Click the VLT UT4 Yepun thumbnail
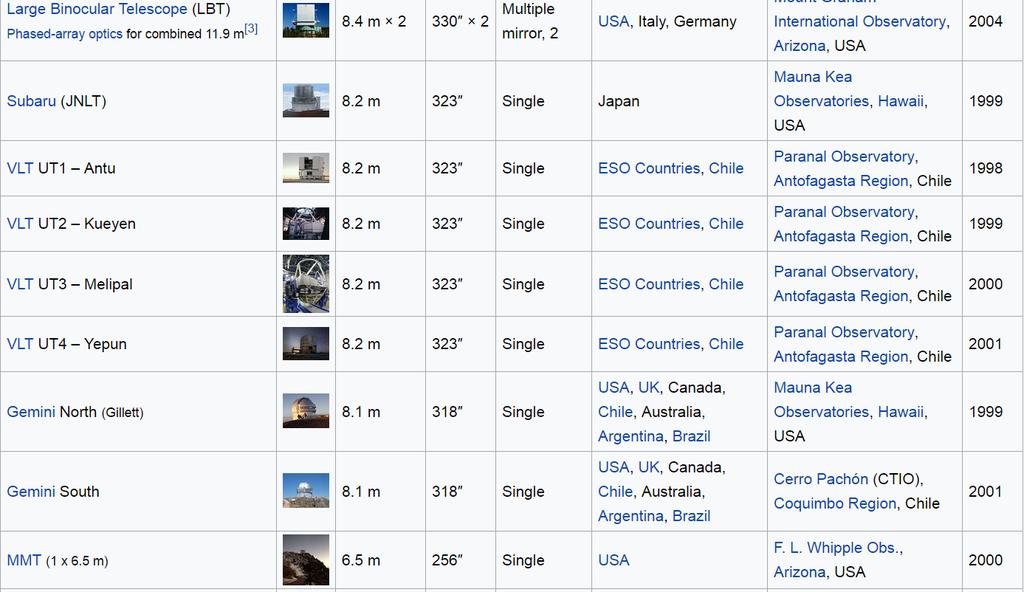1024x592 pixels. click(306, 343)
